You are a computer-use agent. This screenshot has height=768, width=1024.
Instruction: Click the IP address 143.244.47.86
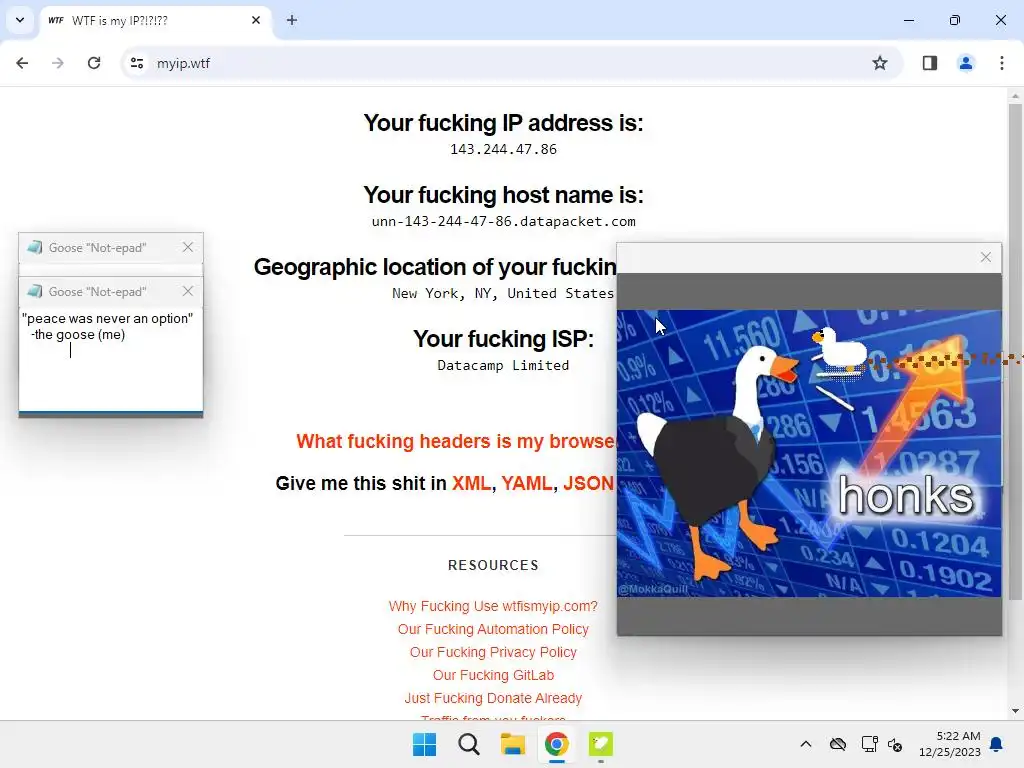coord(504,149)
